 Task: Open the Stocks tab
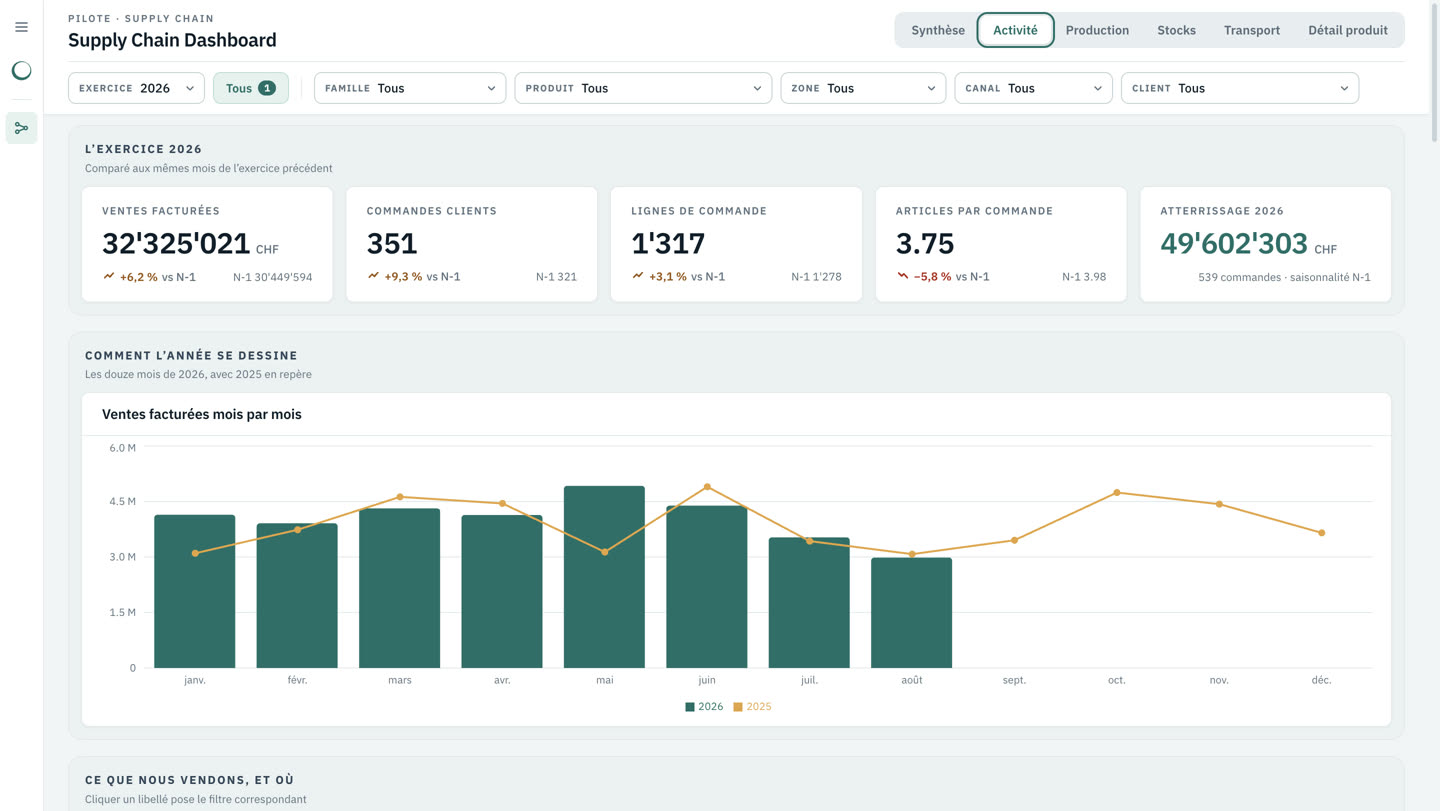click(1176, 30)
